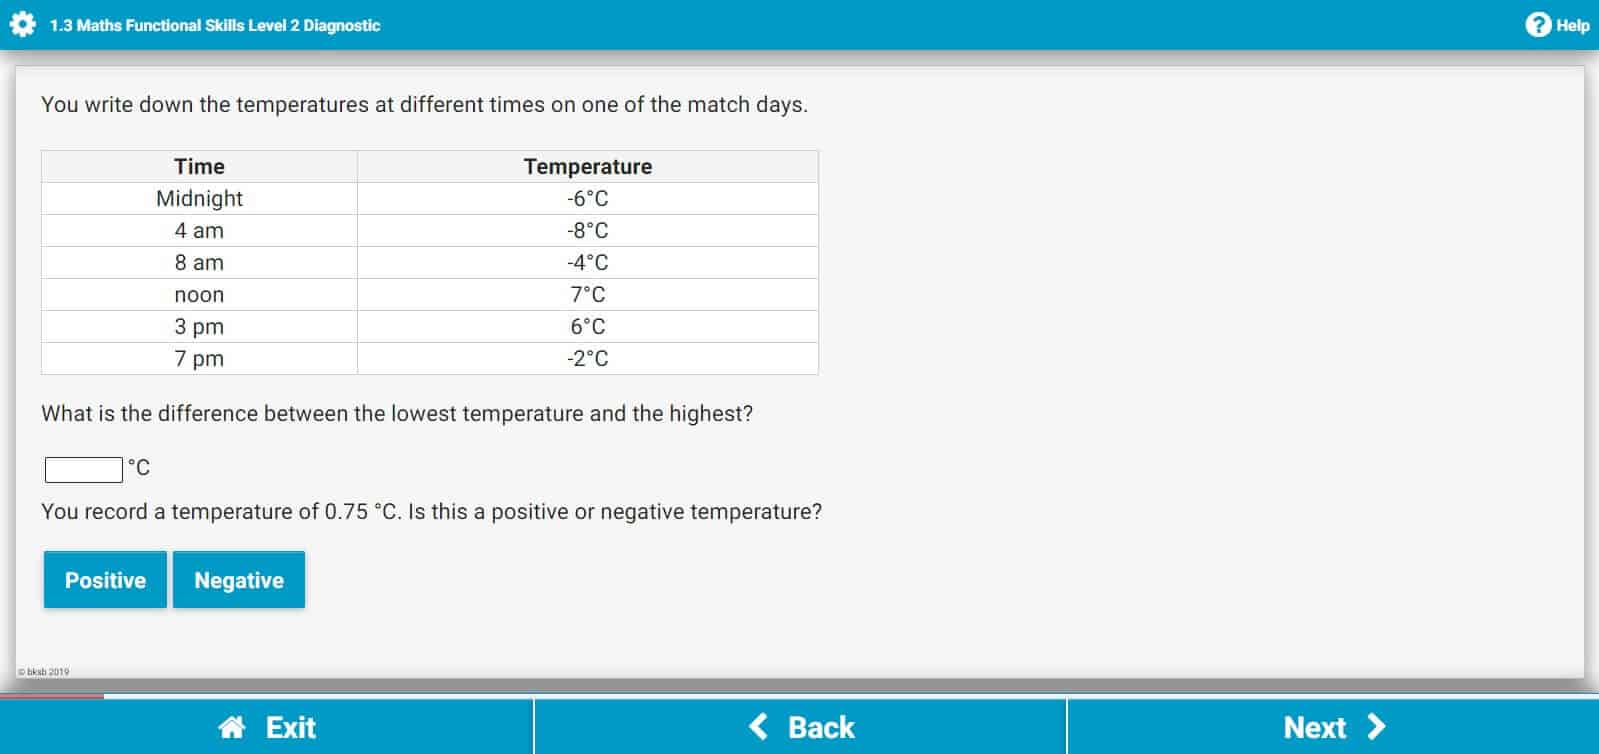1599x754 pixels.
Task: Select the Negative answer button
Action: tap(239, 580)
